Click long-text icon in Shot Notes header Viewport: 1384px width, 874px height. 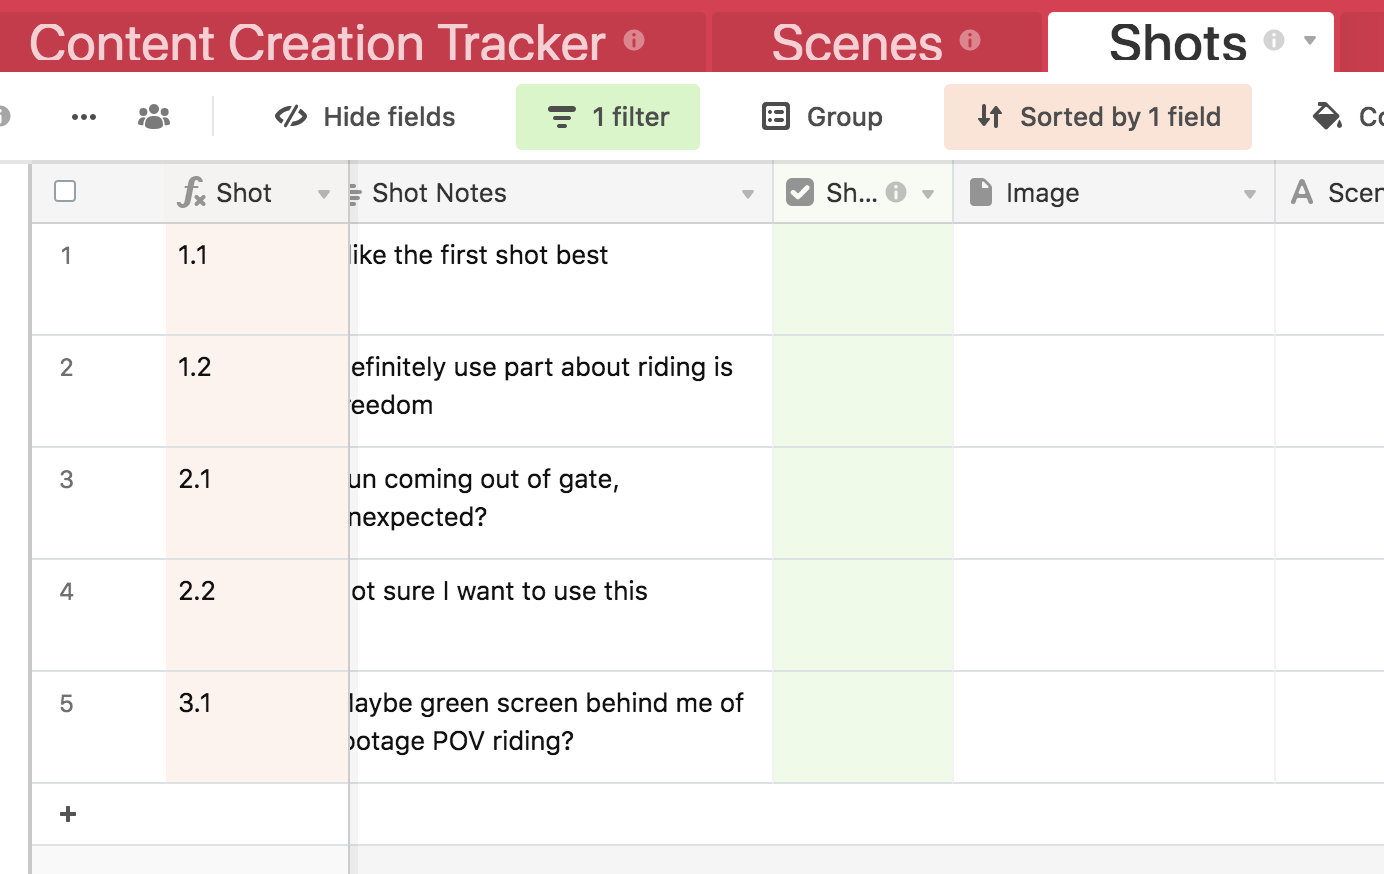(355, 193)
